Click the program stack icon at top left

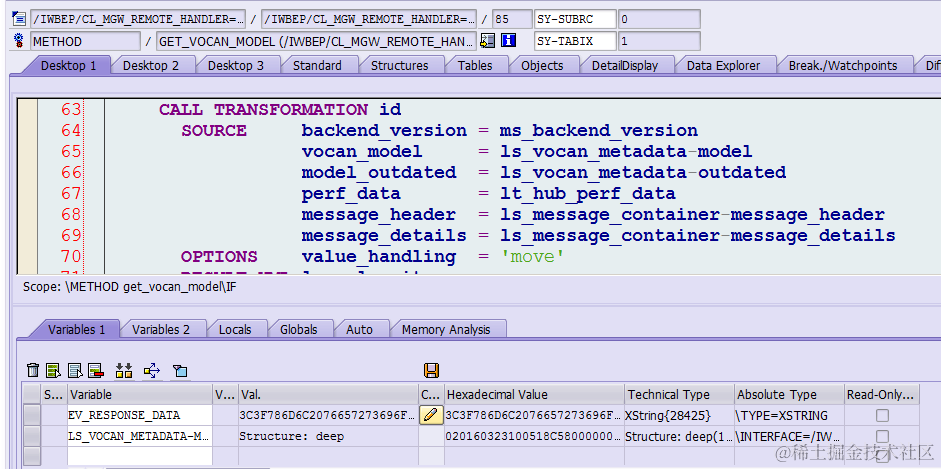[18, 19]
